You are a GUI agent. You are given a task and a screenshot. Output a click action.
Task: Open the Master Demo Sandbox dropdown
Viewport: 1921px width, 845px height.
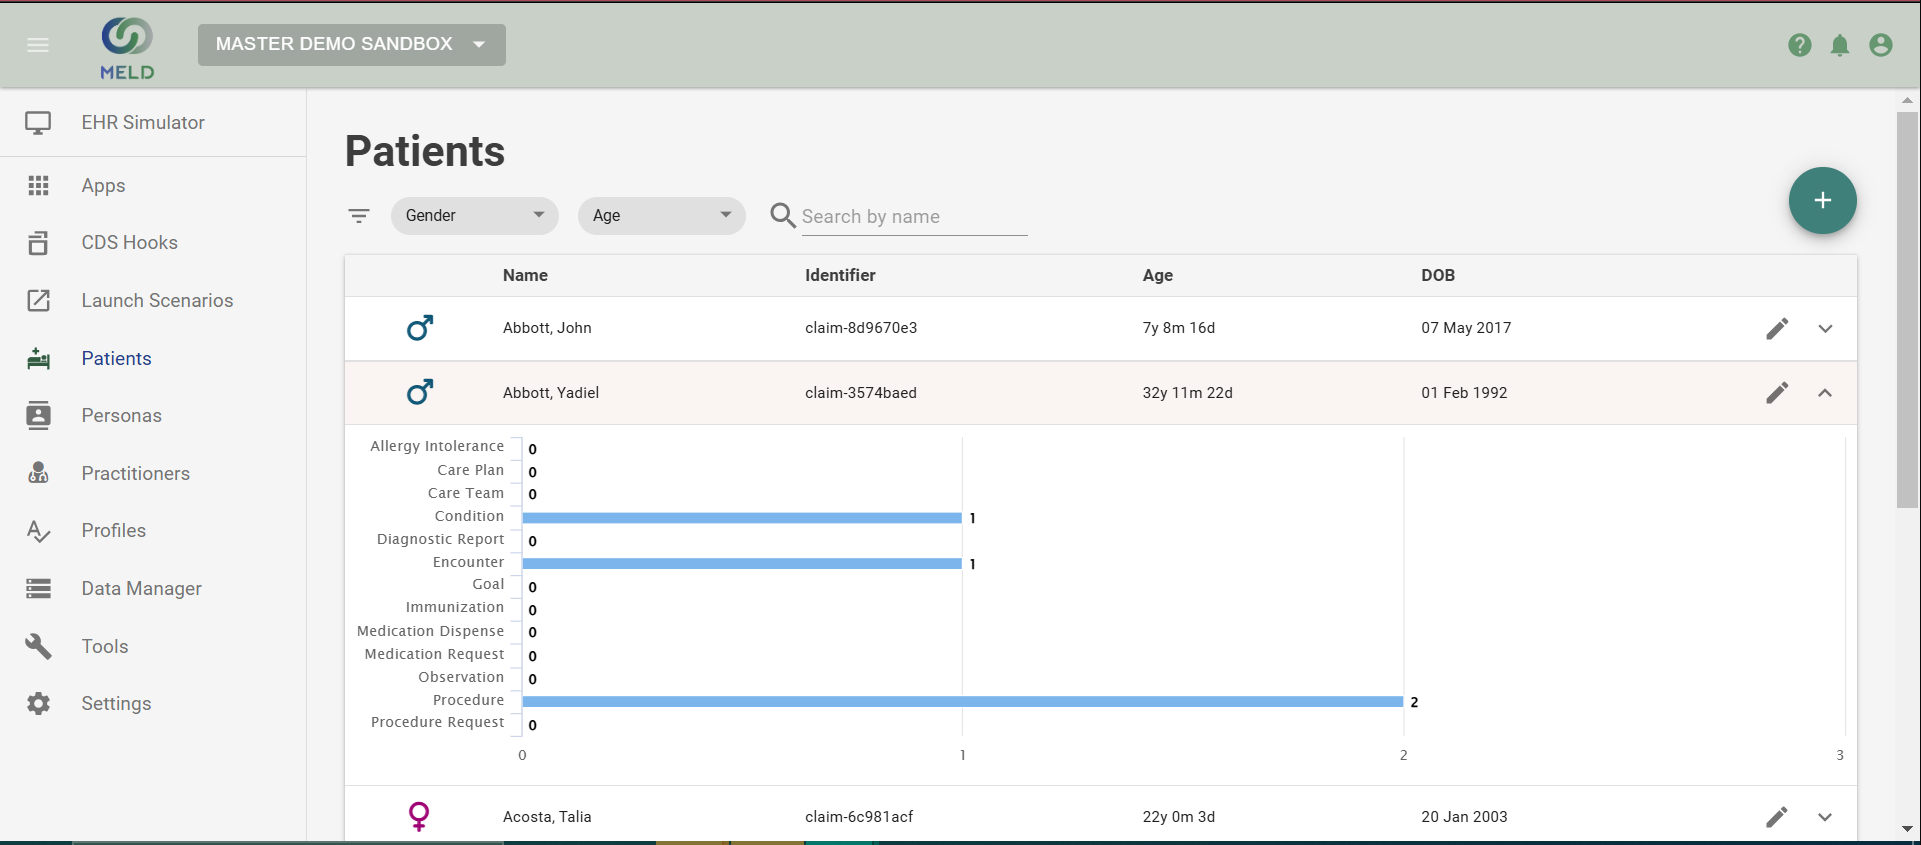pos(351,45)
